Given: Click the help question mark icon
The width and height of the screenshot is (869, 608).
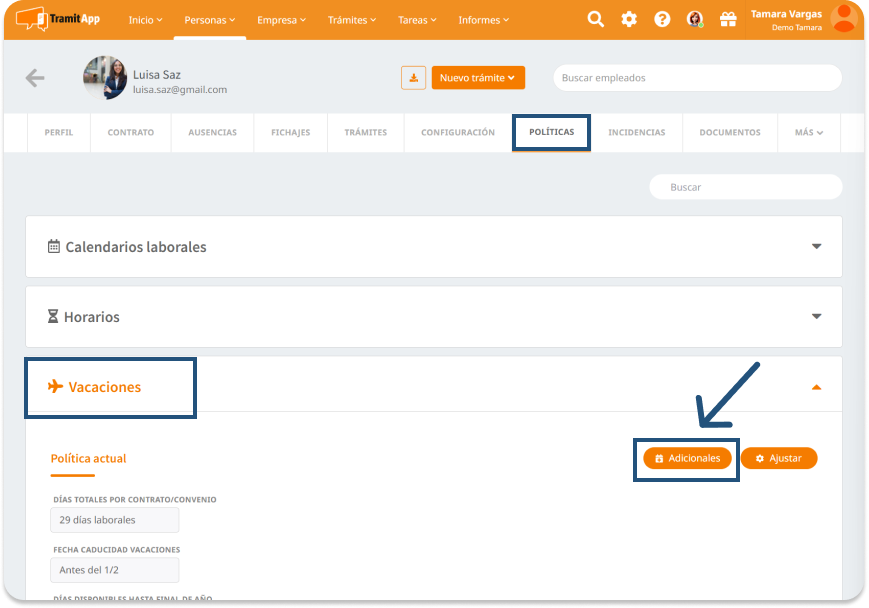Looking at the screenshot, I should (662, 19).
